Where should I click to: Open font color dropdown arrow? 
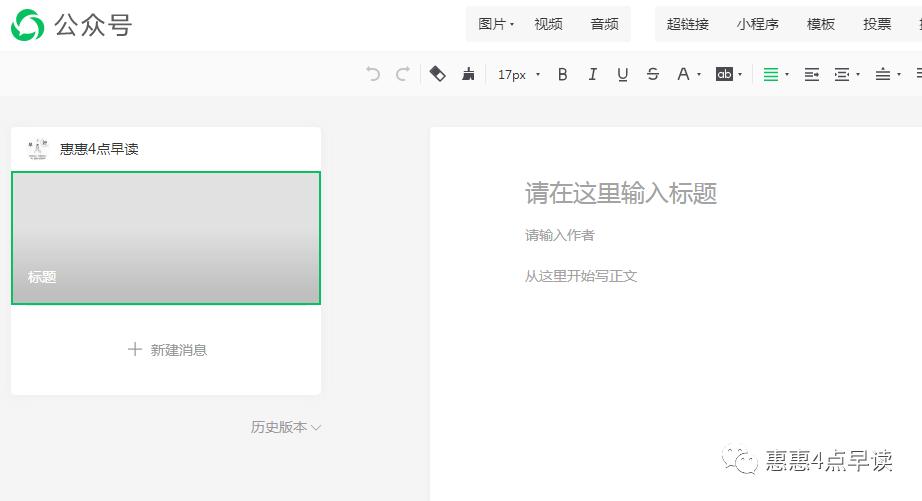[x=699, y=75]
